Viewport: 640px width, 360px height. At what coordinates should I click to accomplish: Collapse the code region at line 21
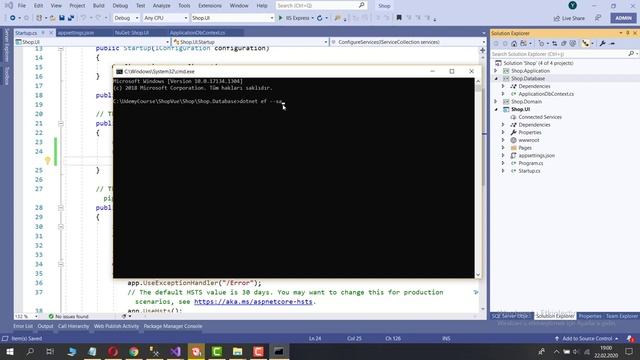(x=61, y=123)
